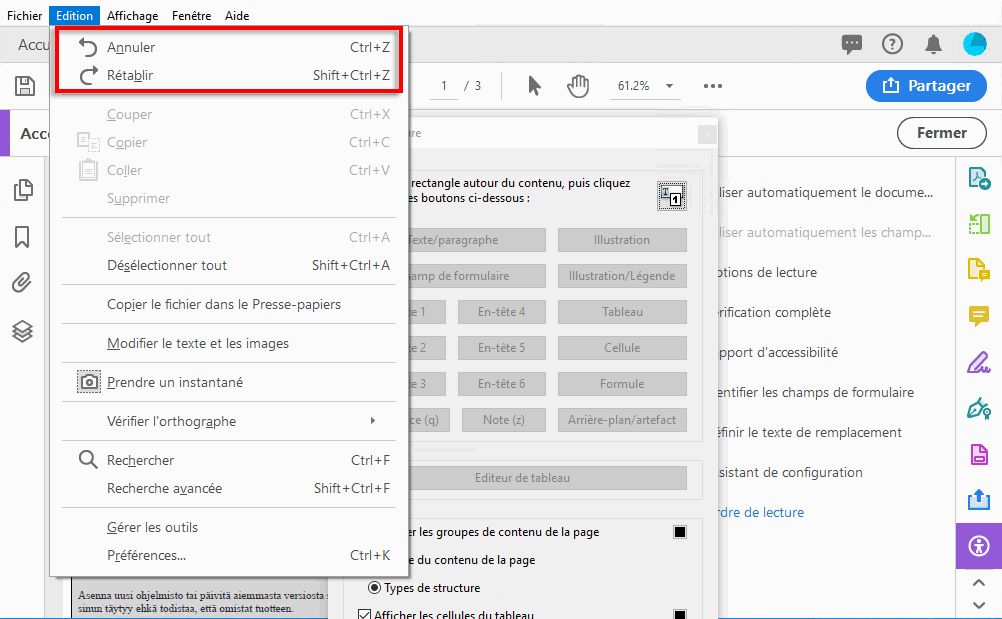This screenshot has height=619, width=1002.
Task: Click the blue Partager button
Action: [x=926, y=86]
